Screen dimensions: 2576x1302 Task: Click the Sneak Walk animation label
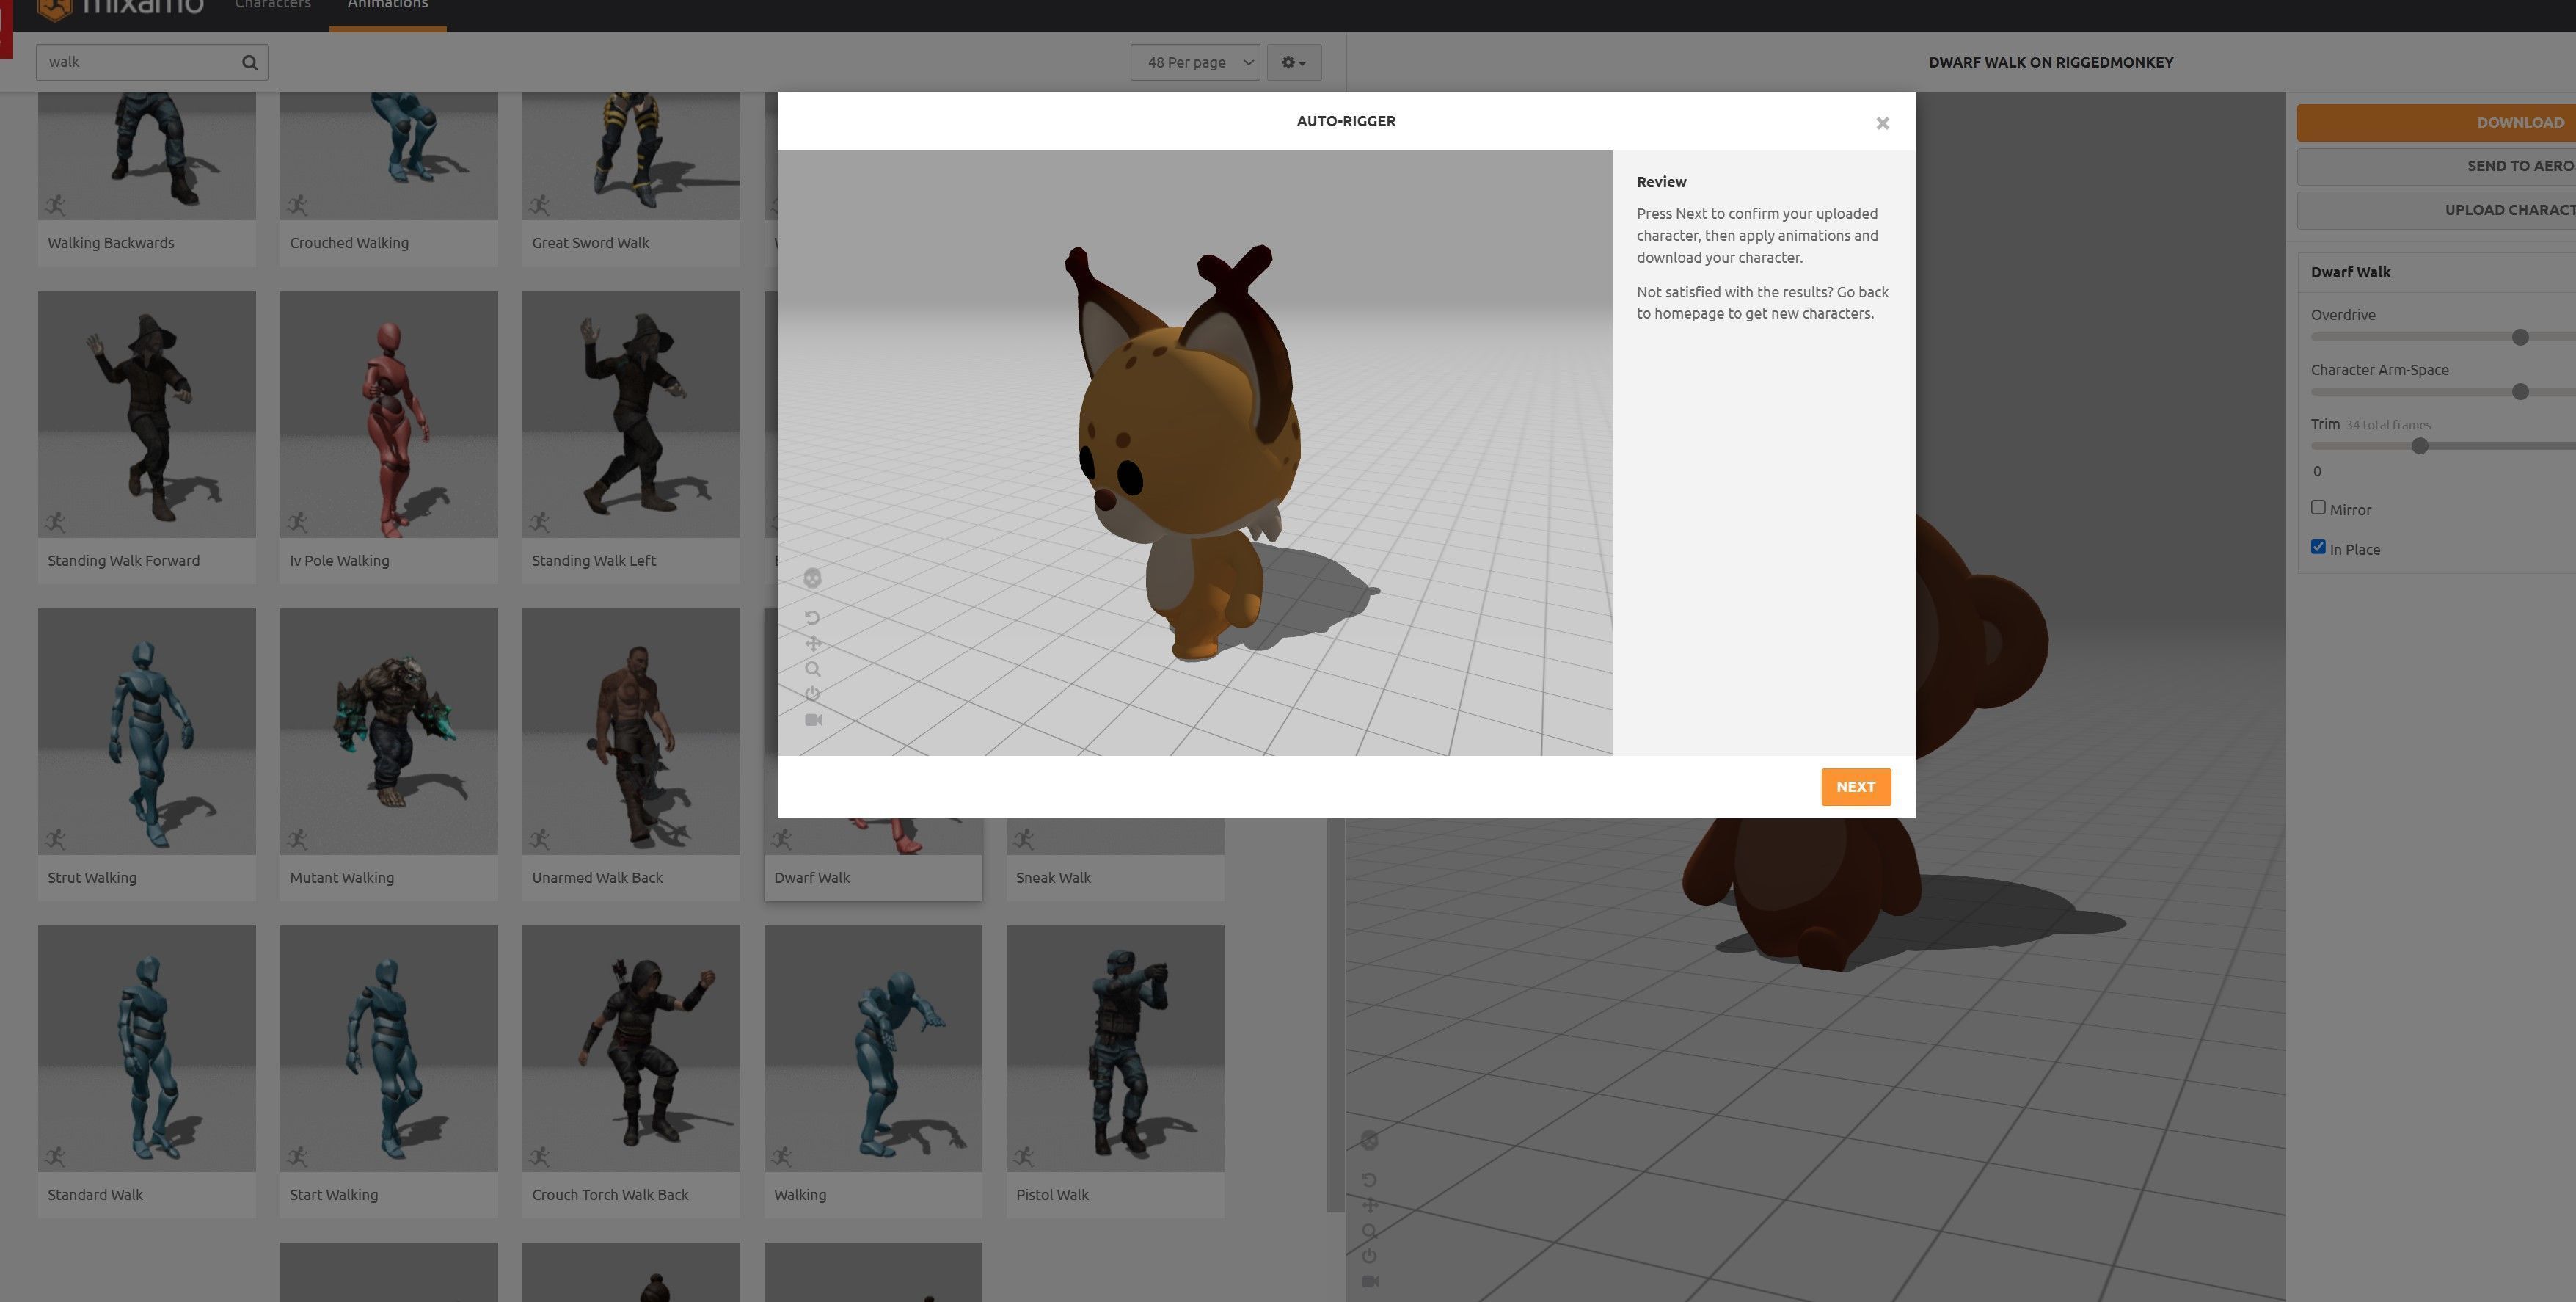1053,878
